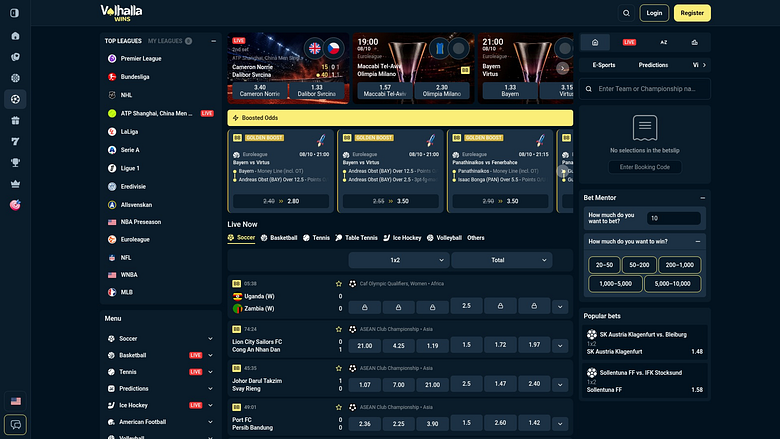The height and width of the screenshot is (439, 780).
Task: Expand Soccer in the Menu list
Action: [x=210, y=339]
